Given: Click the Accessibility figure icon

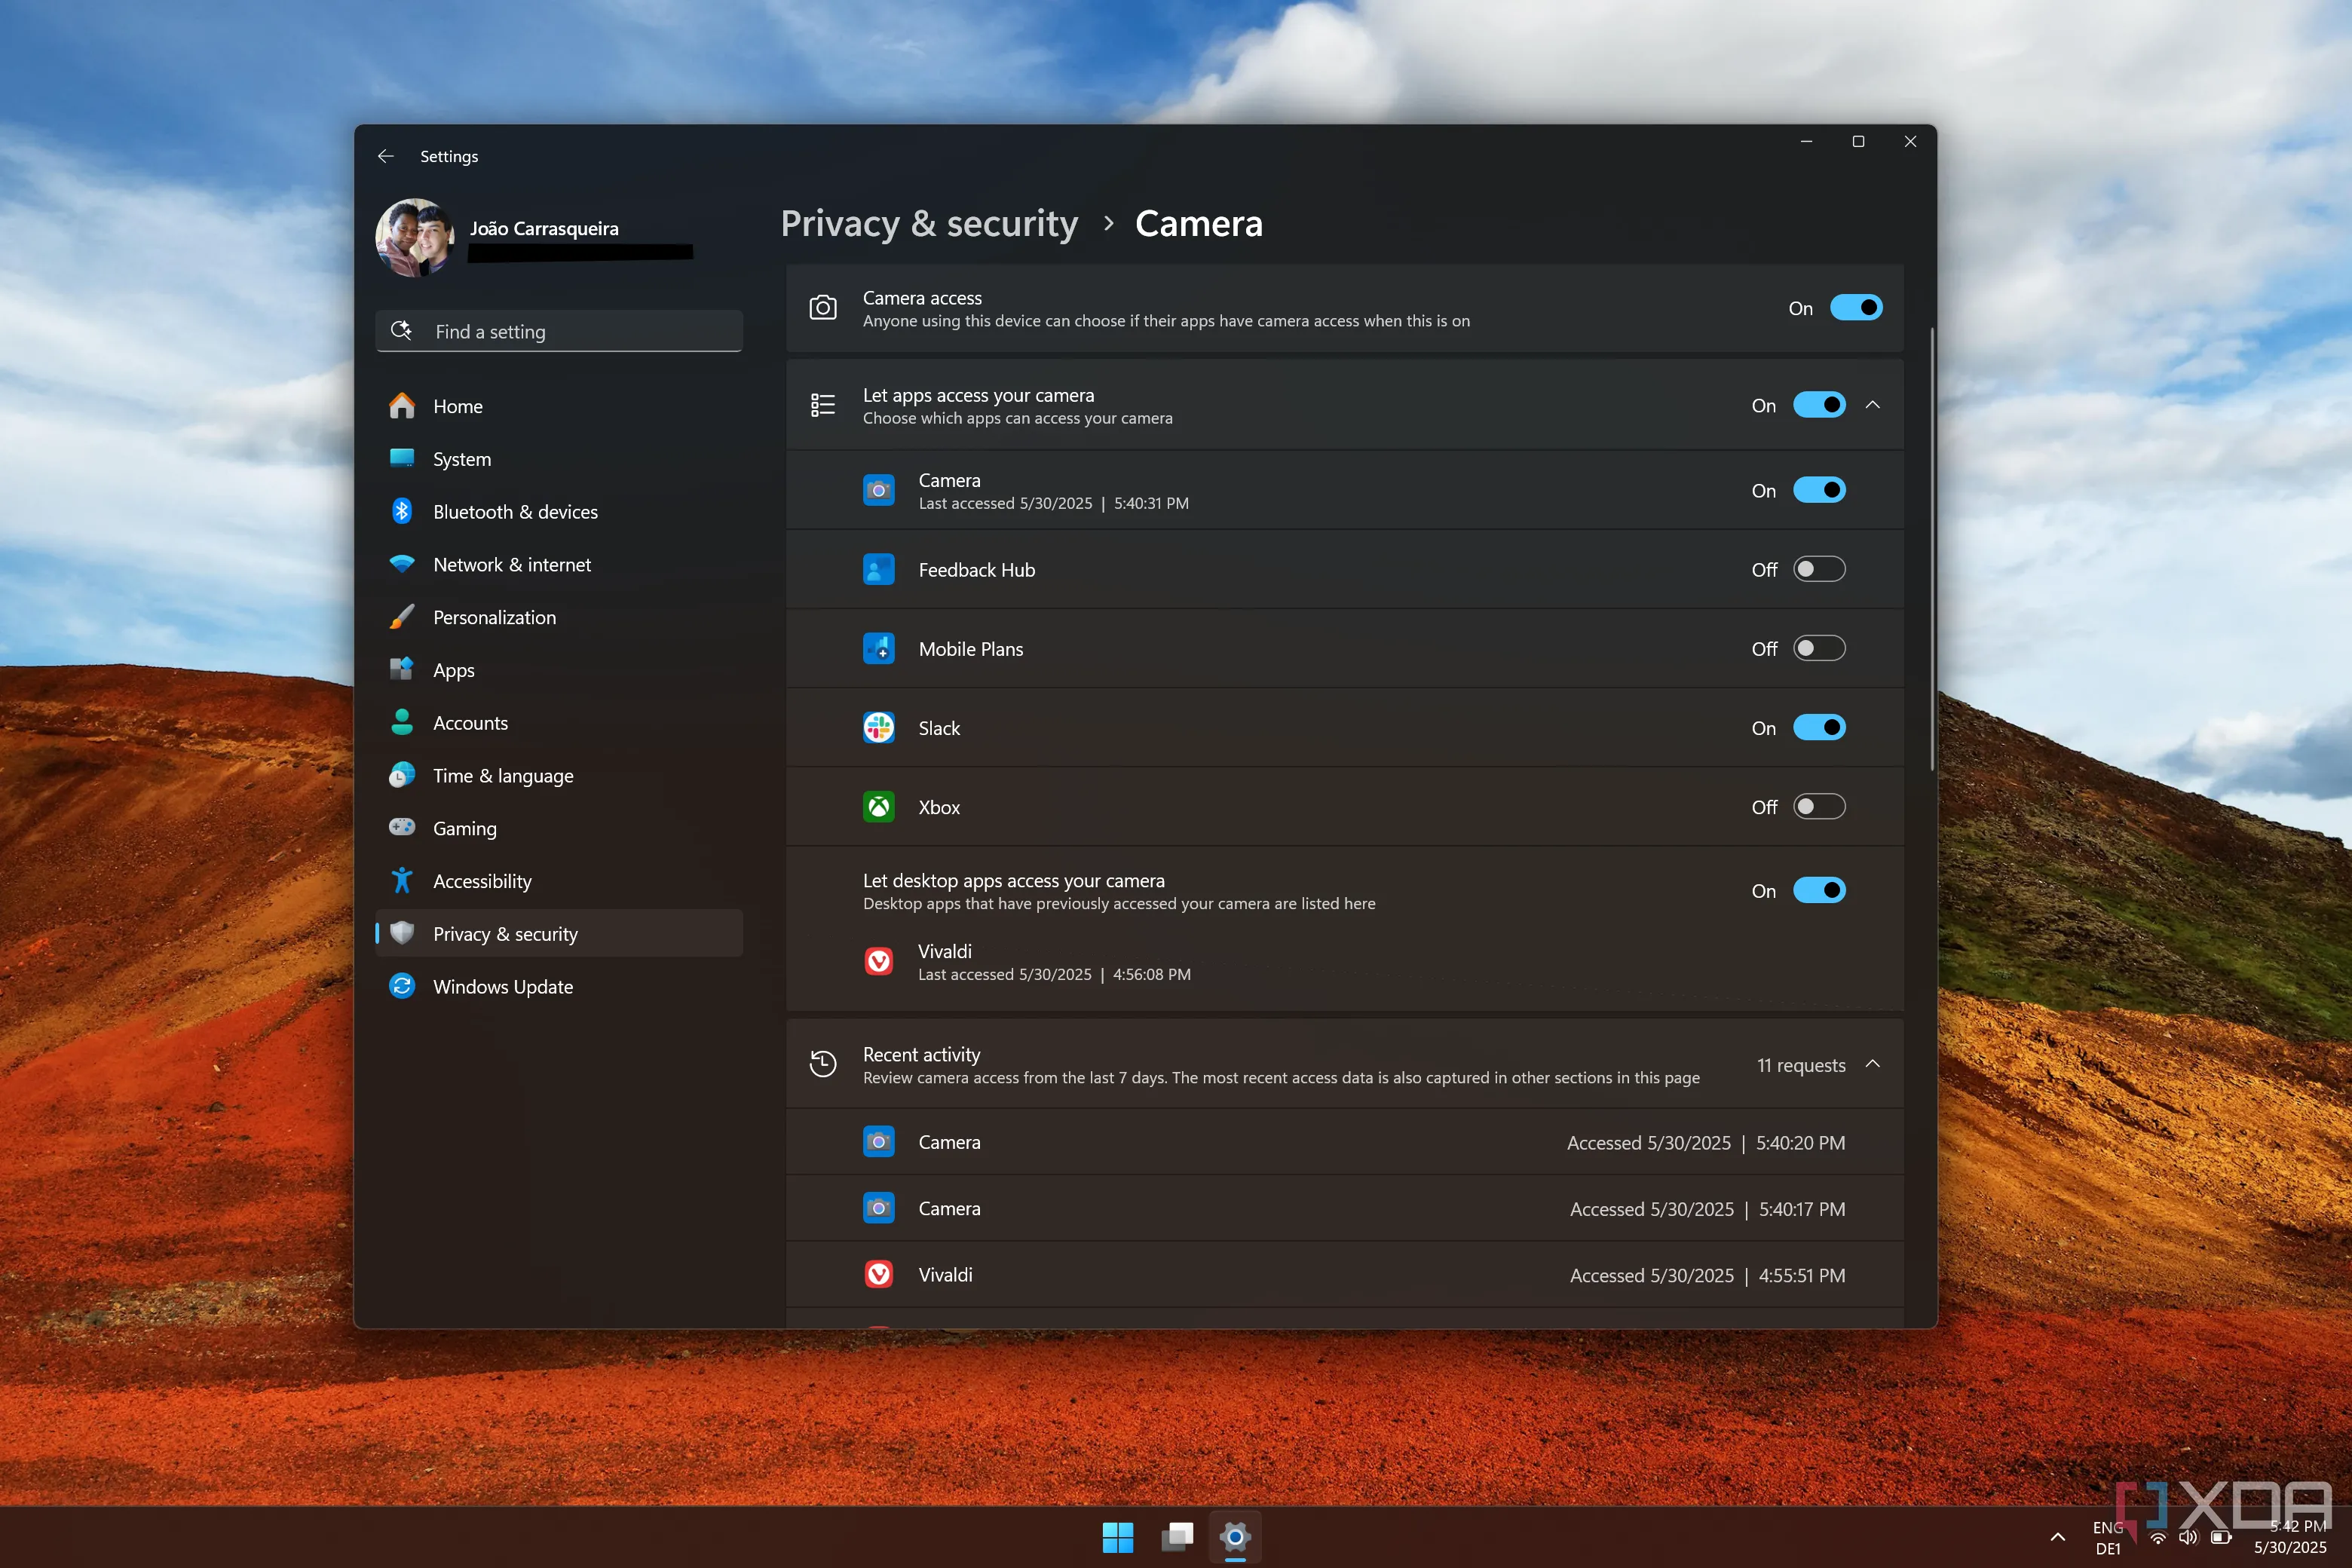Looking at the screenshot, I should point(402,880).
